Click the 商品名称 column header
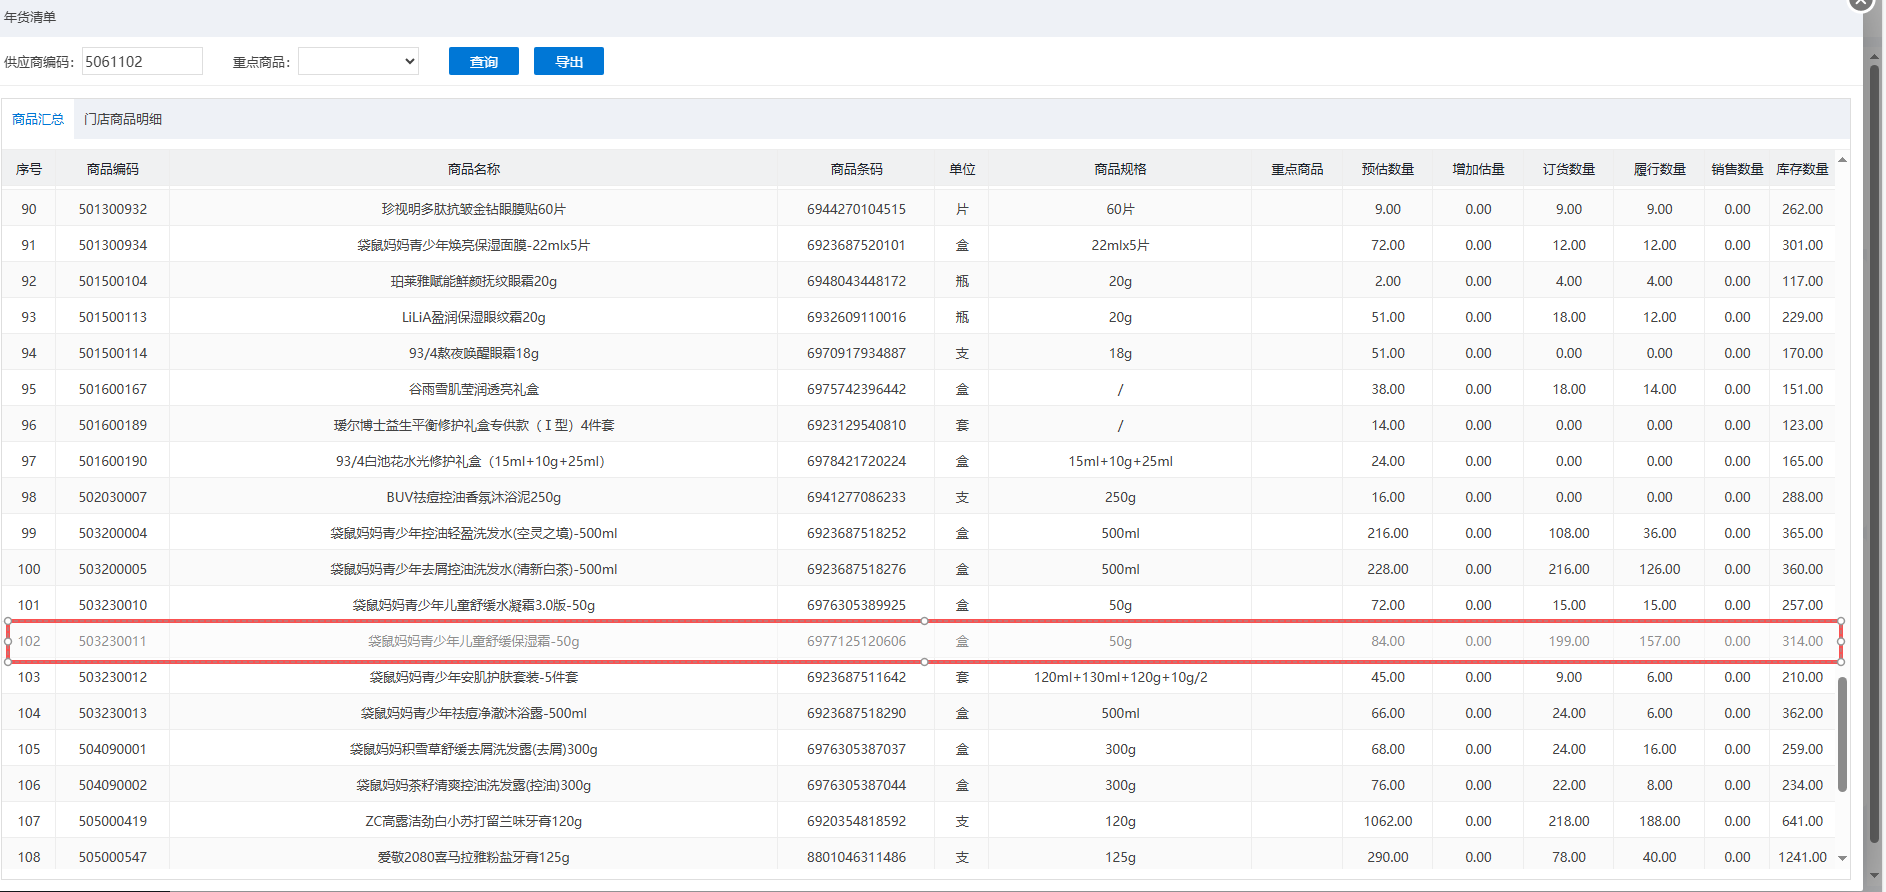 pyautogui.click(x=473, y=169)
